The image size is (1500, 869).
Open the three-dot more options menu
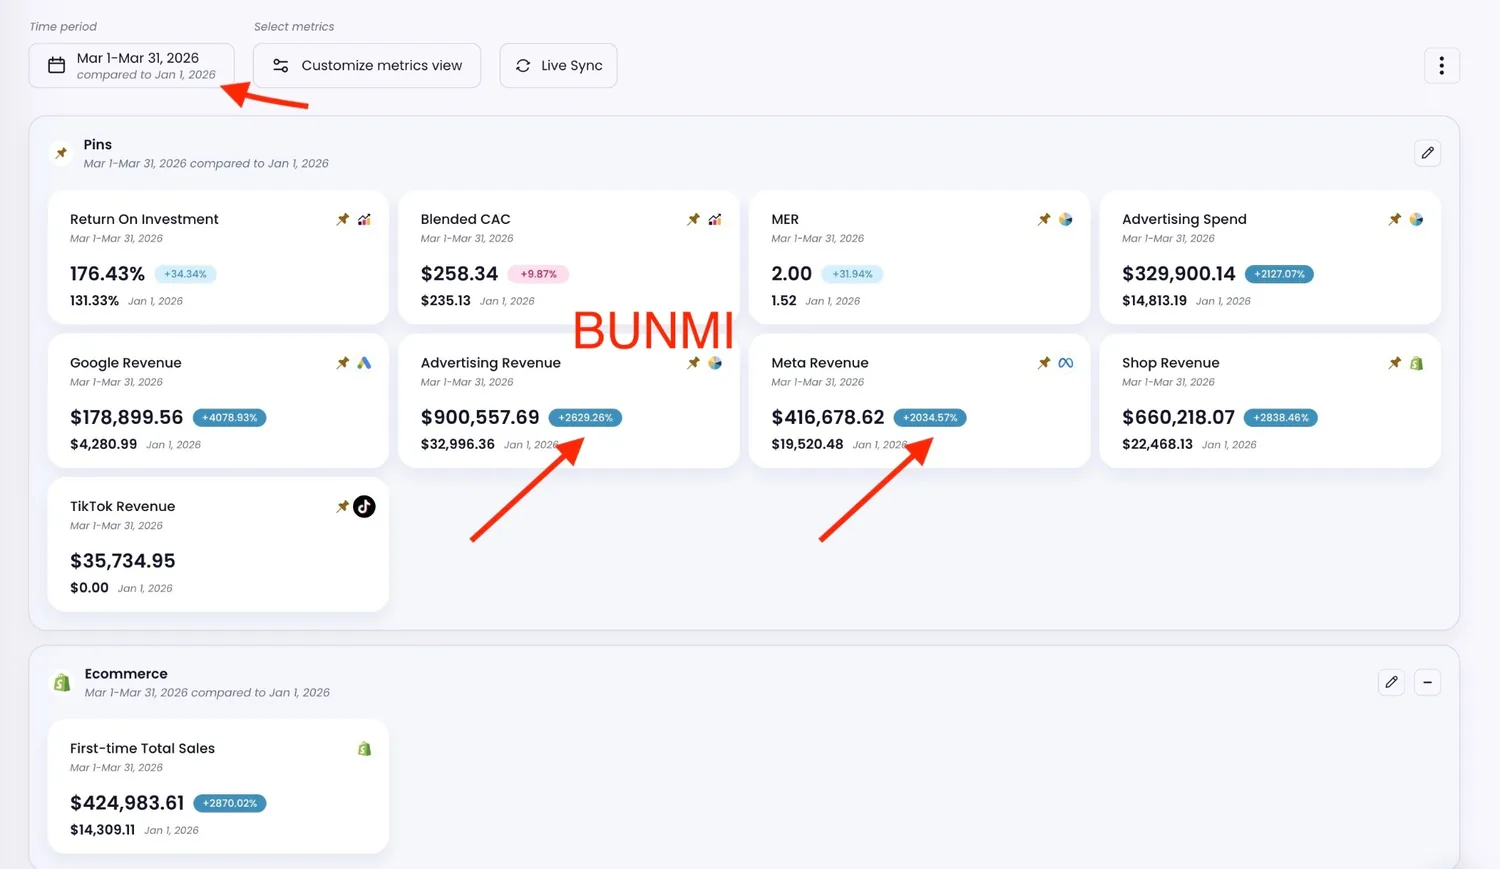coord(1441,66)
